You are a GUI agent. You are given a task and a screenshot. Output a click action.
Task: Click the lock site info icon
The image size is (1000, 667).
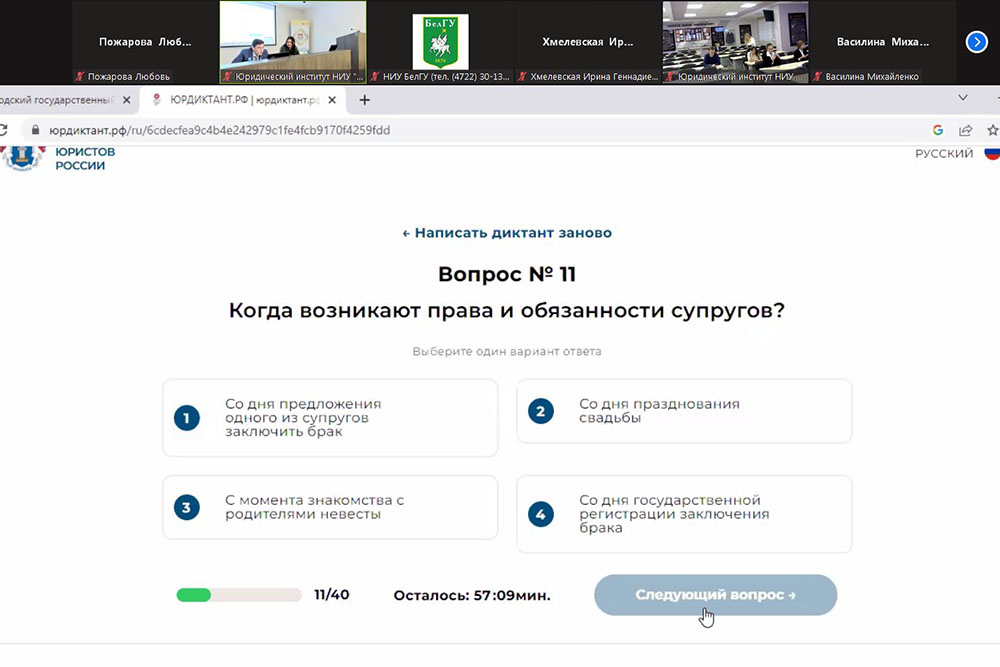[35, 130]
